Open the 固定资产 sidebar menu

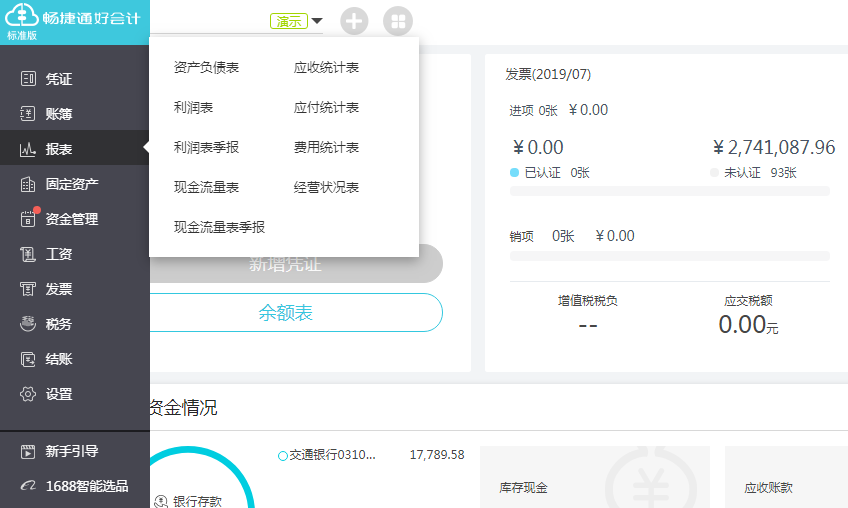pyautogui.click(x=75, y=184)
